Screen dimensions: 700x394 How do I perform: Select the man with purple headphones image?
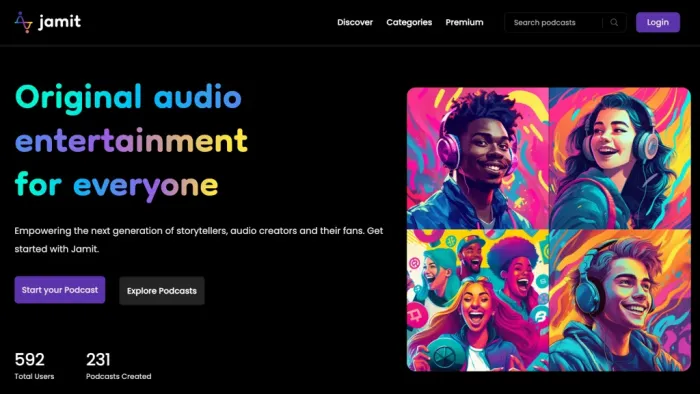(x=478, y=158)
